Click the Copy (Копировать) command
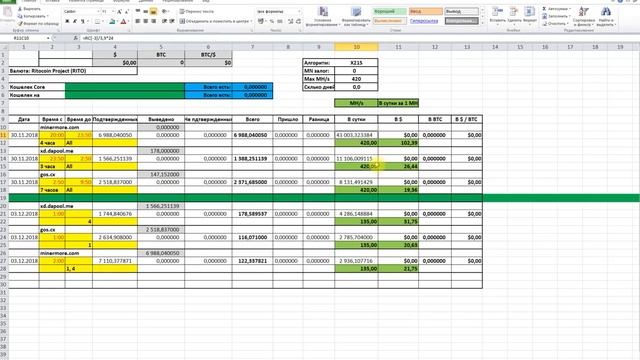Image resolution: width=640 pixels, height=360 pixels. [33, 16]
